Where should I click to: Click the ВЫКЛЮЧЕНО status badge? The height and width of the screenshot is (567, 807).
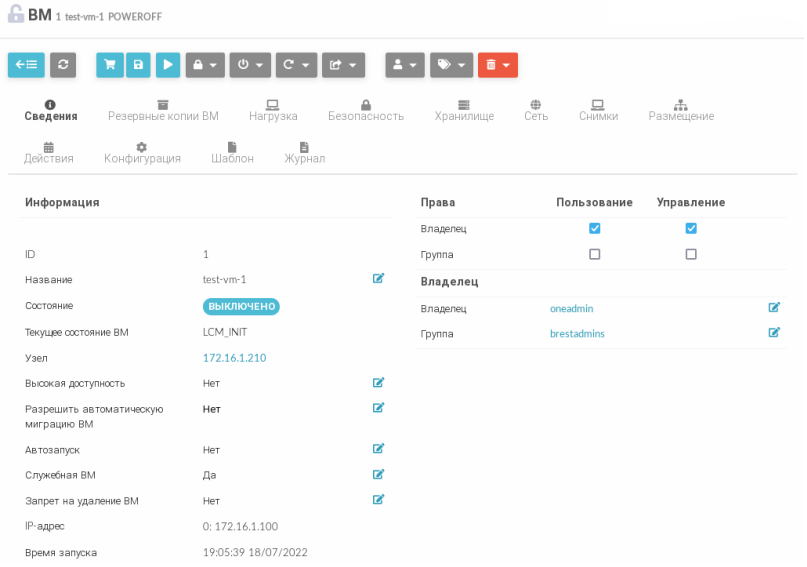point(241,306)
